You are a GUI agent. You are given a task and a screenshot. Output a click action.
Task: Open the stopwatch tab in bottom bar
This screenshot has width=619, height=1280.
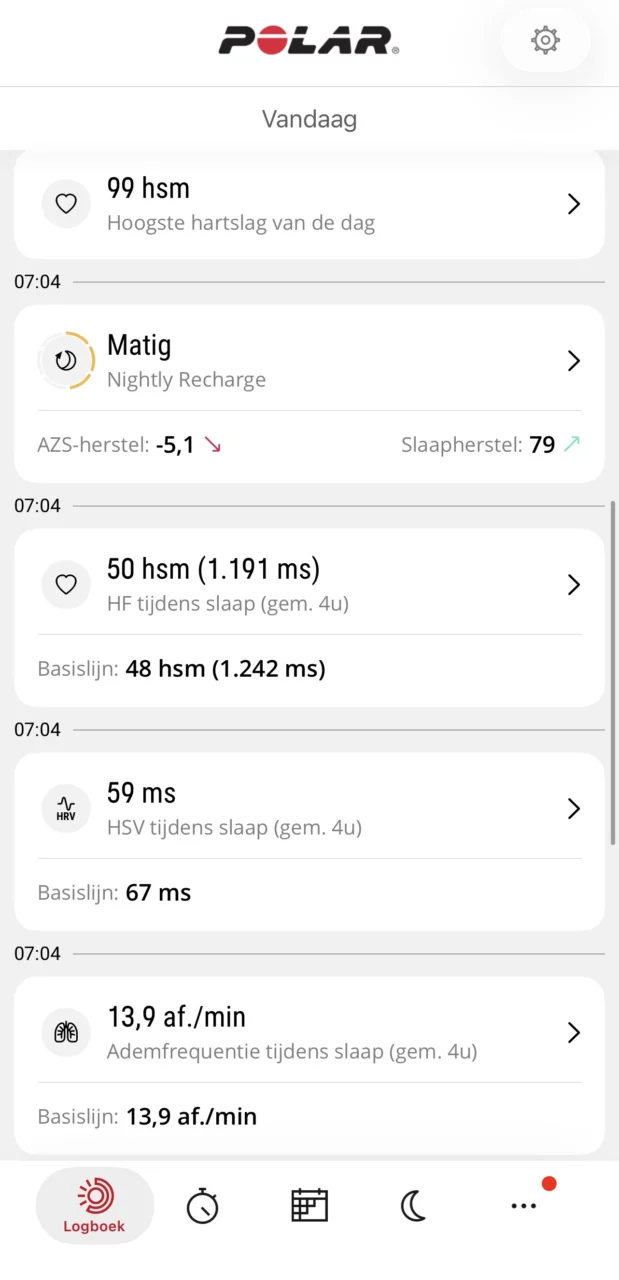pyautogui.click(x=202, y=1205)
